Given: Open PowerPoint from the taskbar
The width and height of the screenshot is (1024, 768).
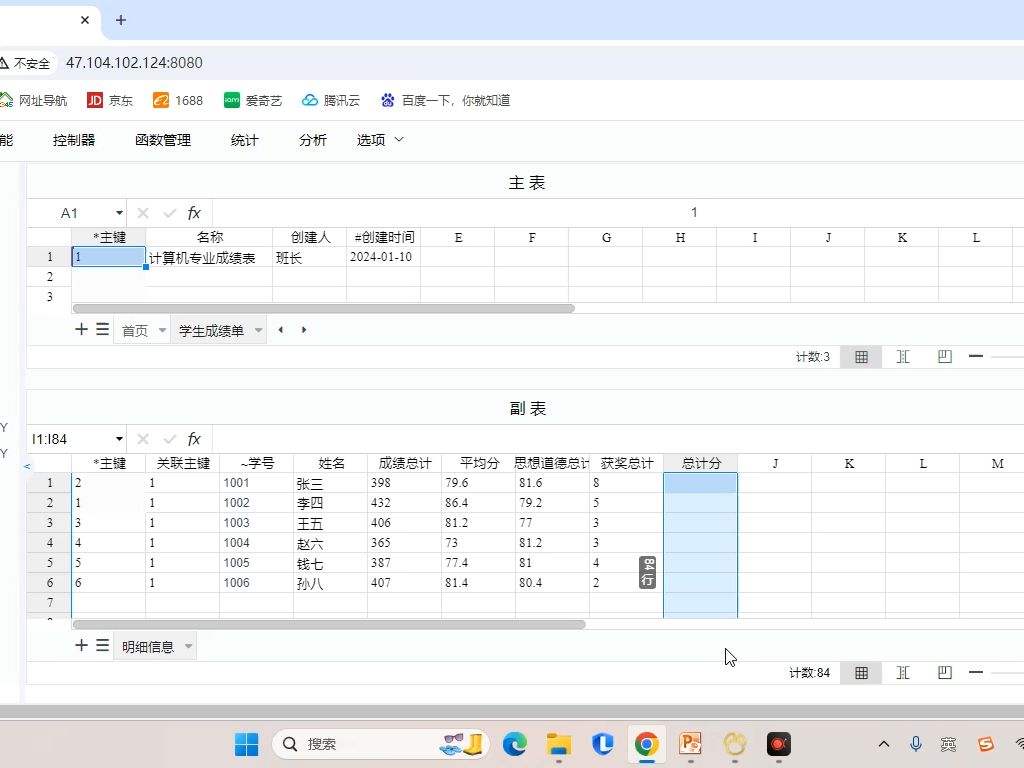Looking at the screenshot, I should 690,744.
